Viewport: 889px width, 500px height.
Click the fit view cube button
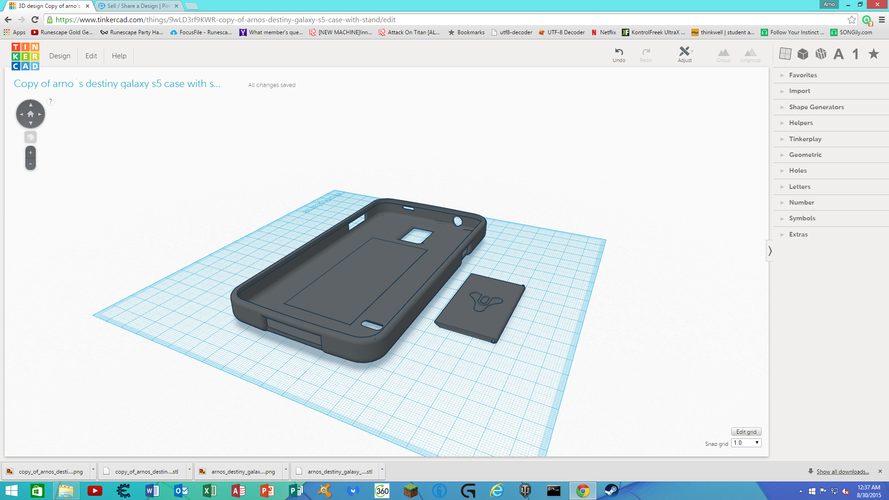(x=31, y=137)
